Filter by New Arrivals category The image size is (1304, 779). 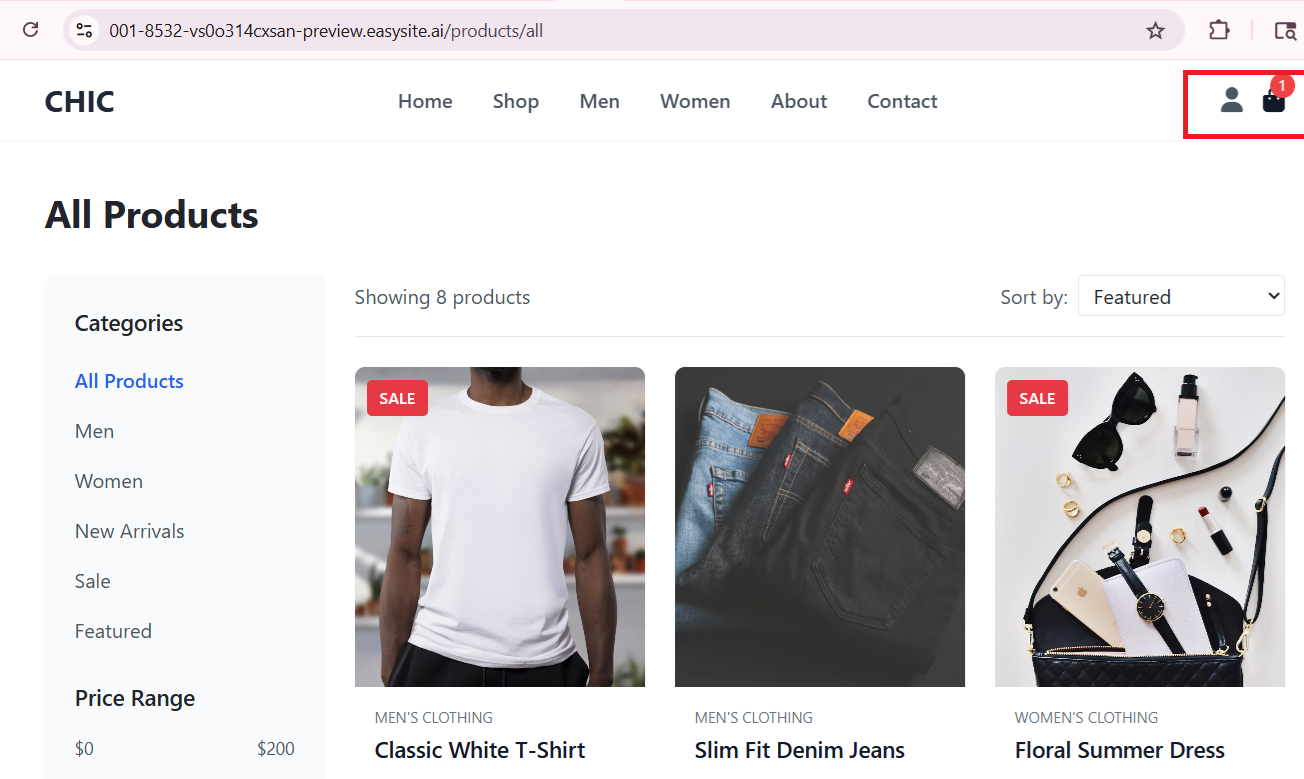[130, 531]
